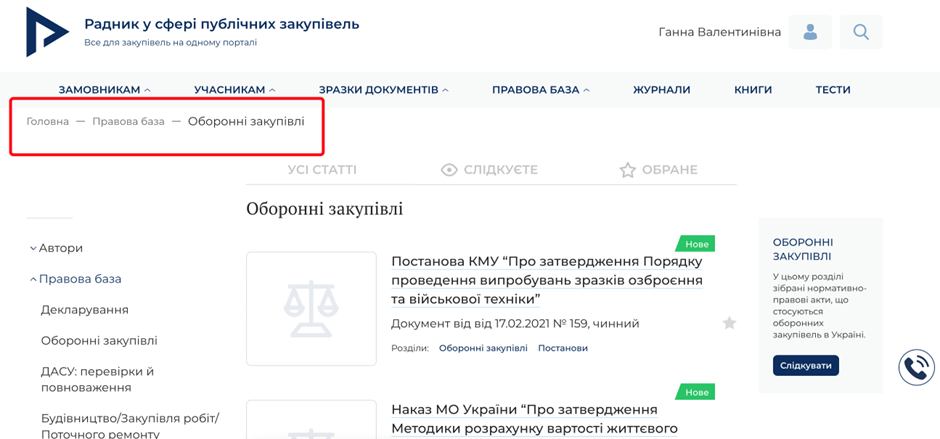940x439 pixels.
Task: Open the scales thumbnail of first document
Action: point(311,308)
